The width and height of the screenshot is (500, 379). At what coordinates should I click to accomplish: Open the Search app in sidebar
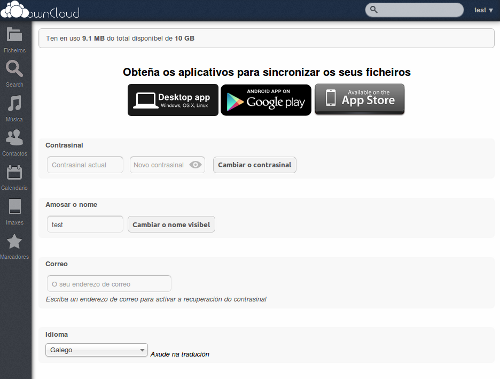pyautogui.click(x=14, y=69)
